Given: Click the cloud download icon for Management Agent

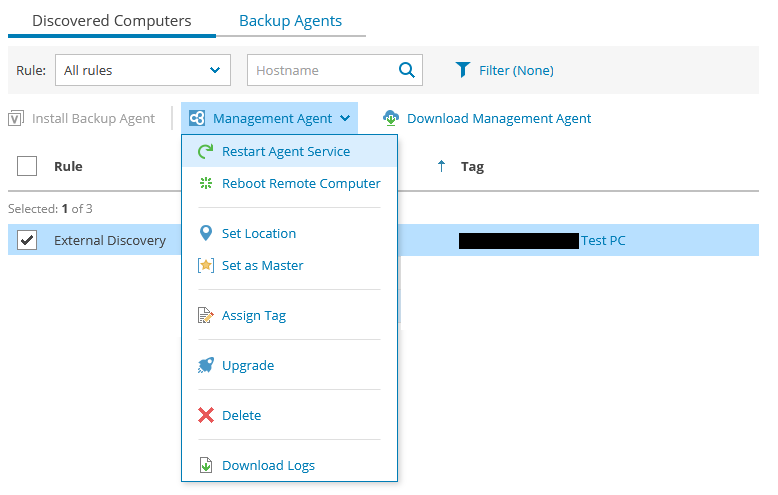Looking at the screenshot, I should coord(391,118).
